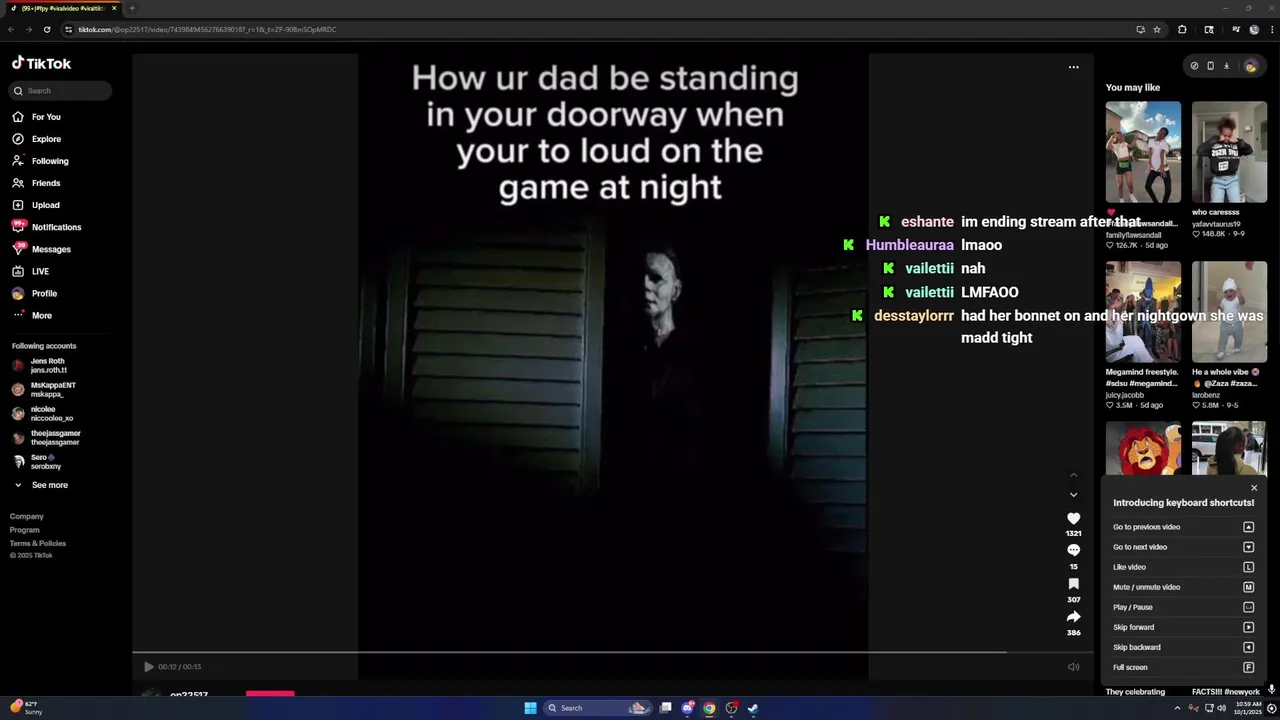
Task: Click the TikTok search field
Action: pyautogui.click(x=60, y=91)
